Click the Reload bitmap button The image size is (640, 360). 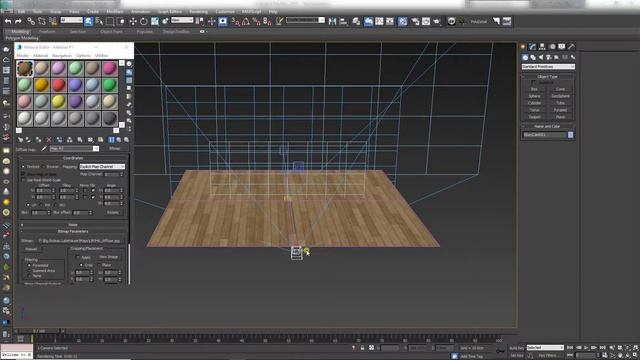[31, 249]
